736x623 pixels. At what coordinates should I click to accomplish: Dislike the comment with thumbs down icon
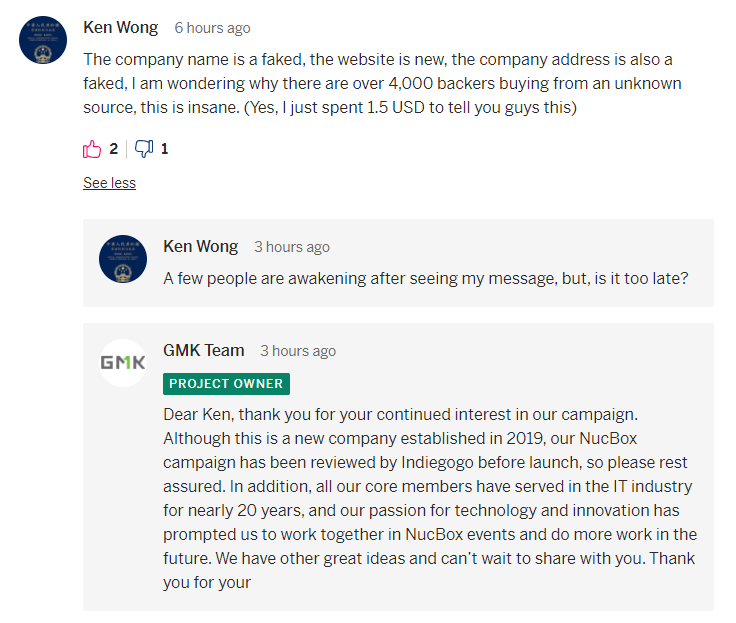[x=144, y=149]
